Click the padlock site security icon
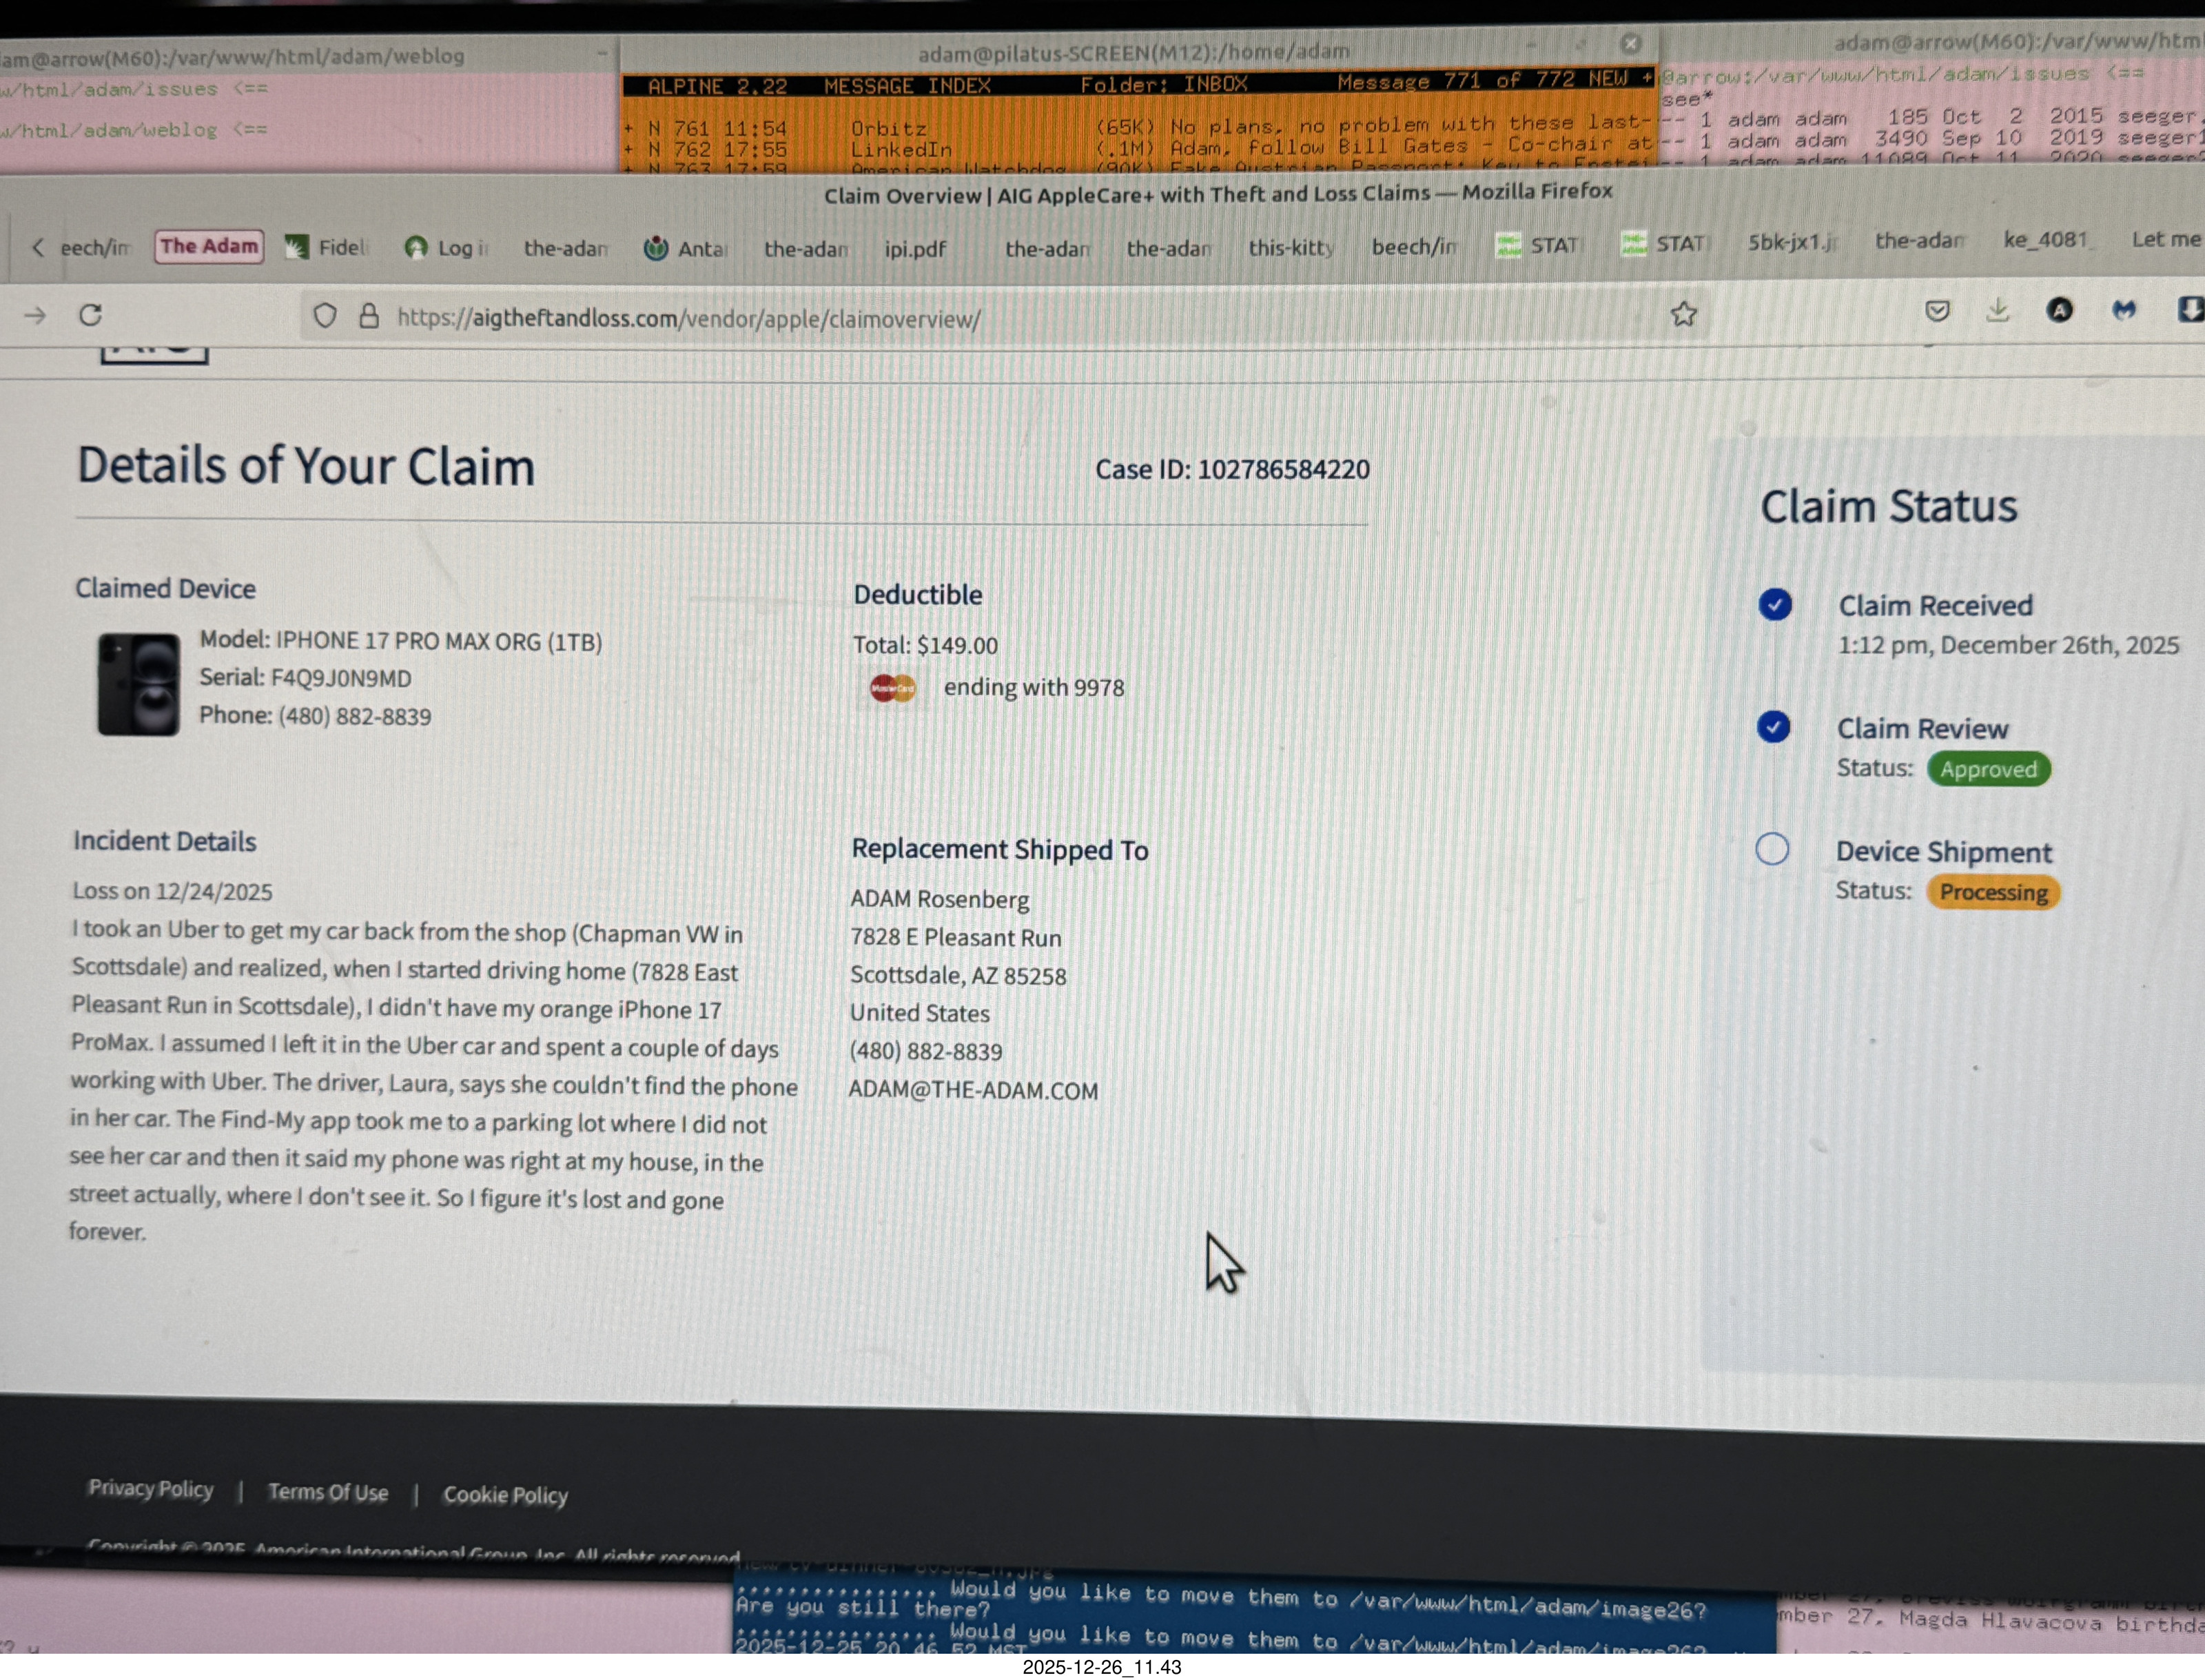The height and width of the screenshot is (1680, 2205). coord(369,316)
